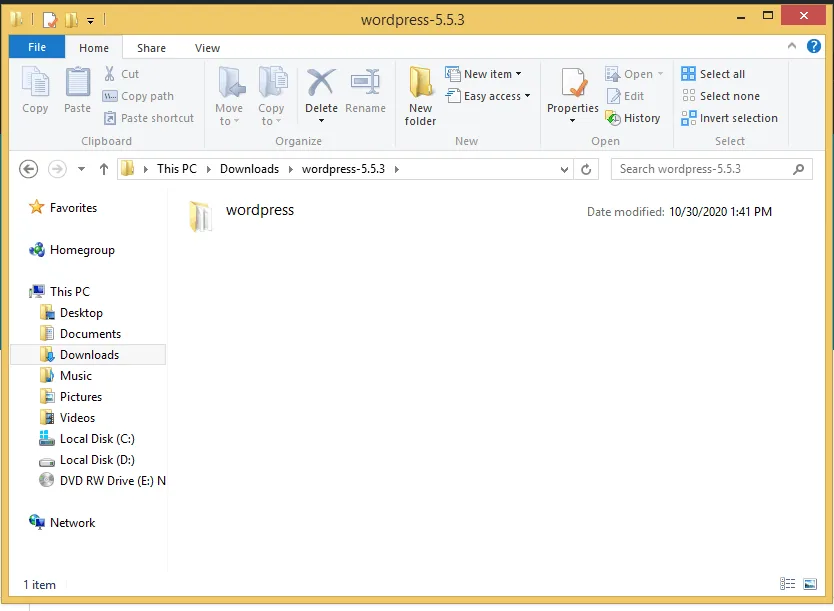Click Downloads in the address breadcrumb
The height and width of the screenshot is (611, 834).
click(x=249, y=169)
